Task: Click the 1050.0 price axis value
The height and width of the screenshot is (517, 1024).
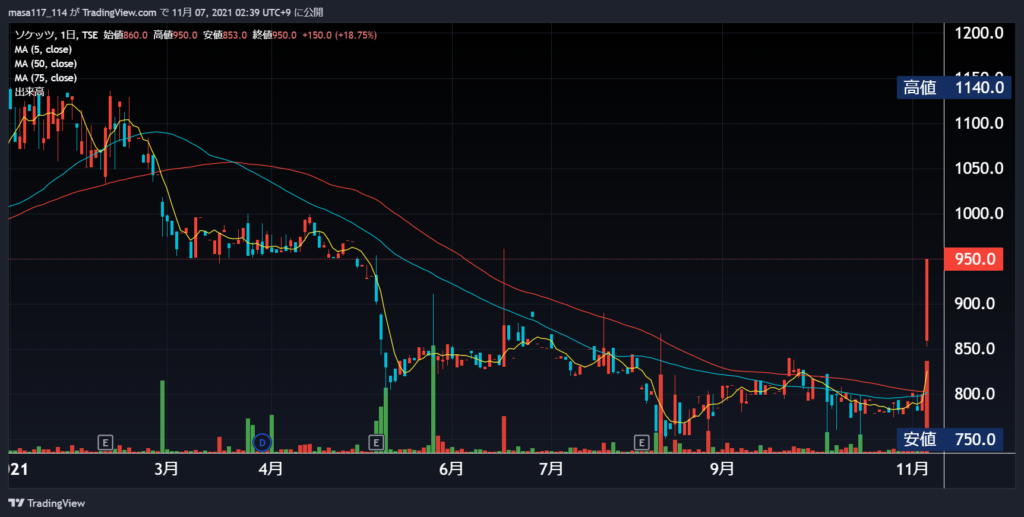Action: point(979,168)
